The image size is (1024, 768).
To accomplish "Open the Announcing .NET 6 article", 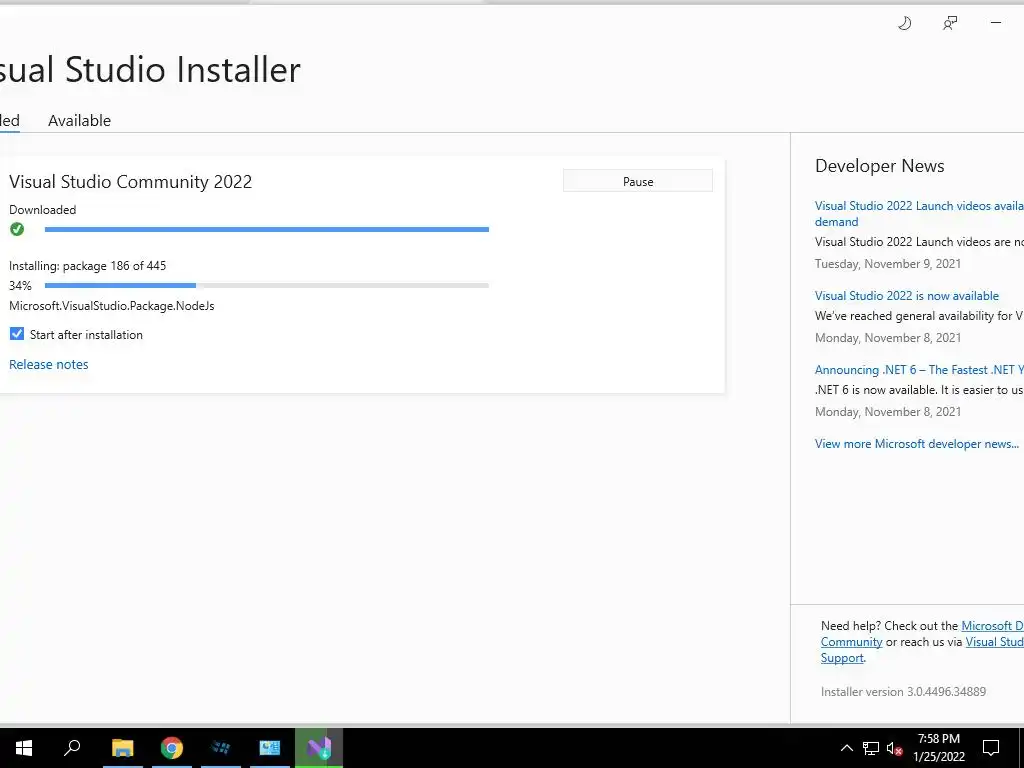I will click(919, 370).
